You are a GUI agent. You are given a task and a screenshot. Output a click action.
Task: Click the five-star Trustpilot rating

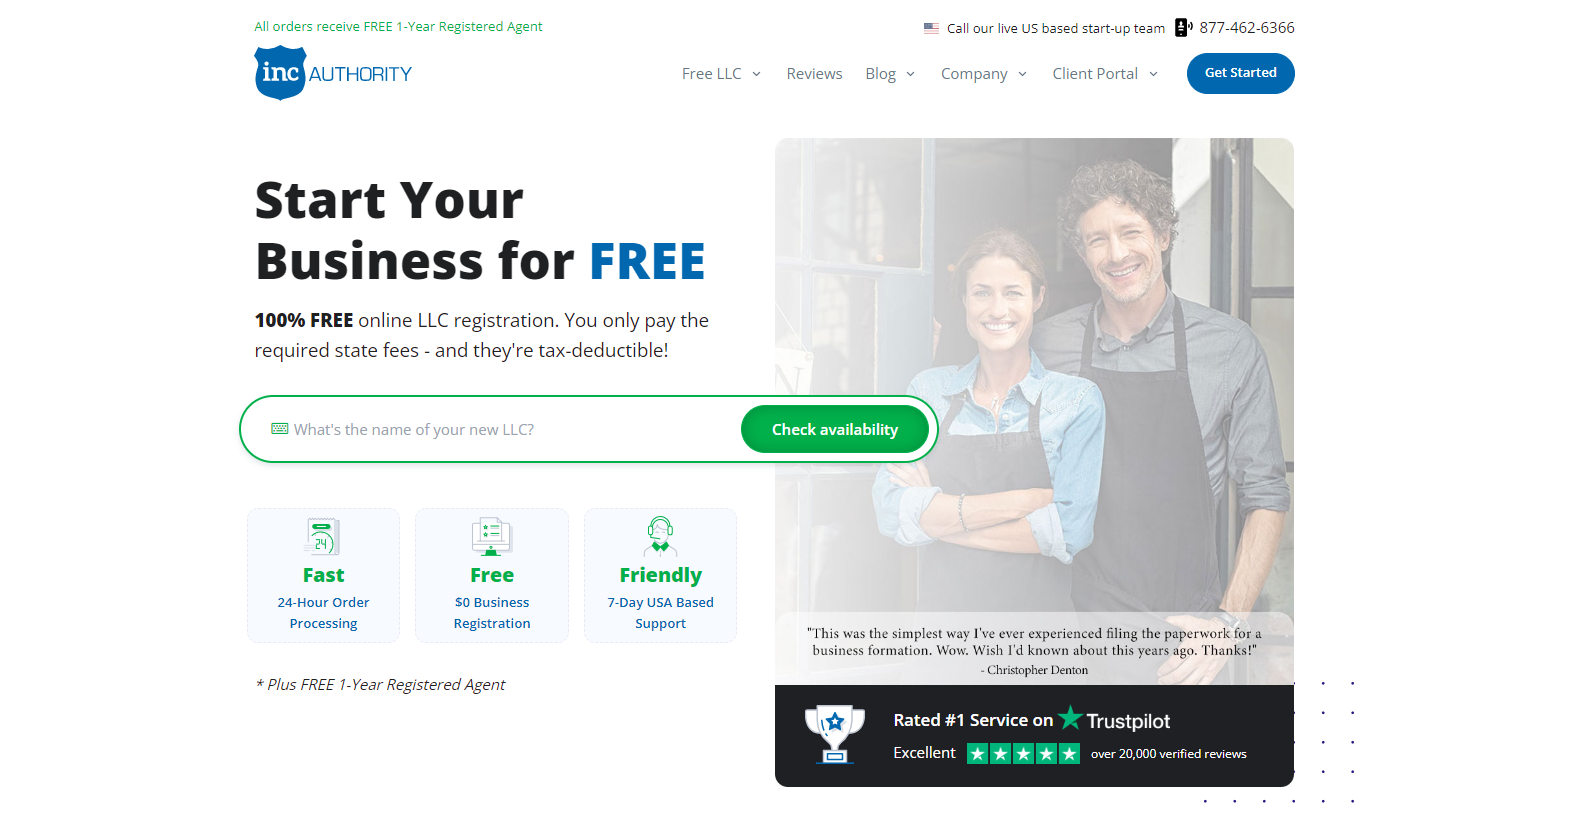(1023, 754)
